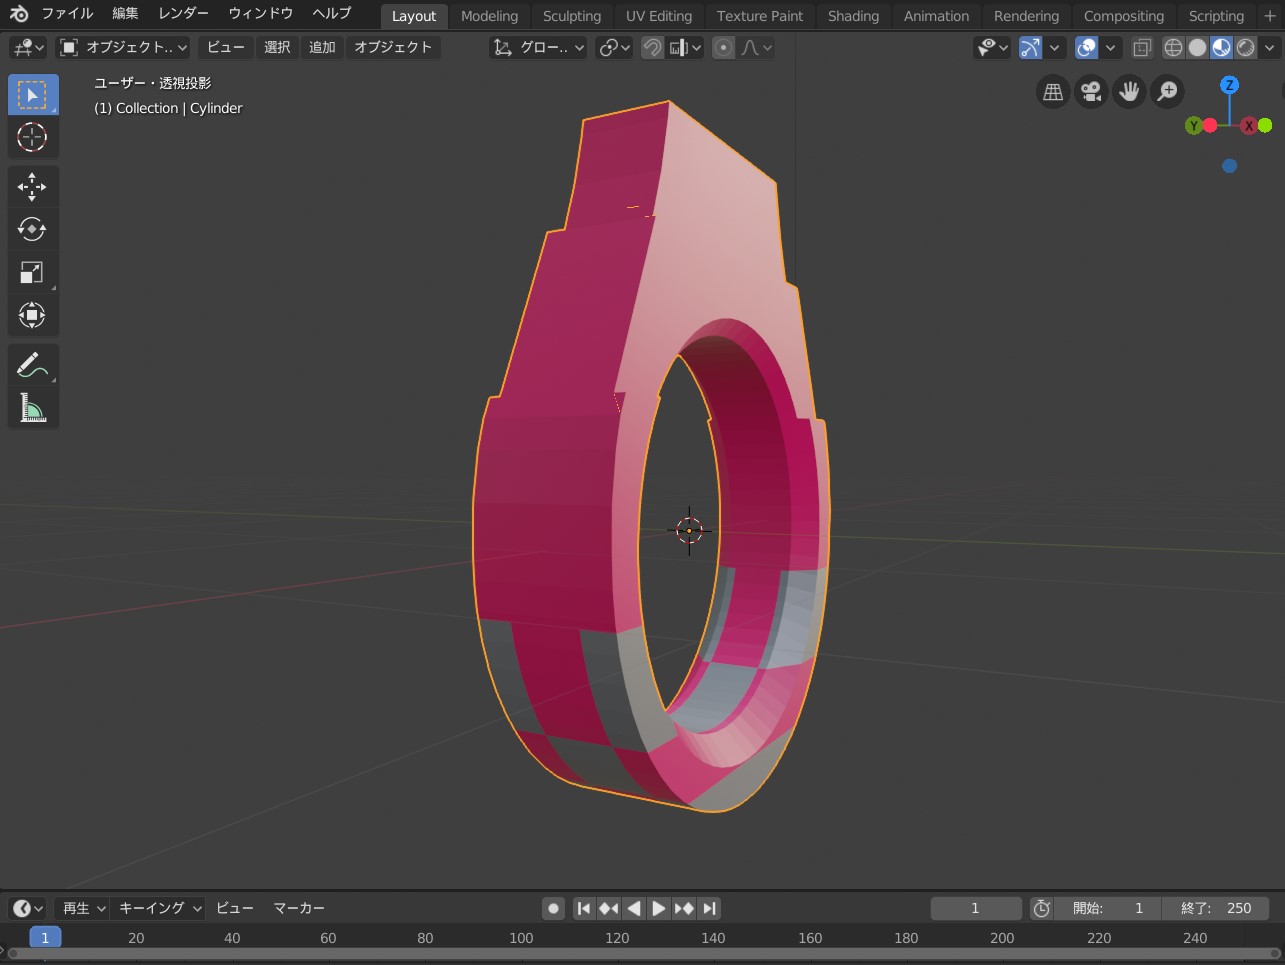
Task: Toggle proportional editing in header
Action: click(724, 47)
